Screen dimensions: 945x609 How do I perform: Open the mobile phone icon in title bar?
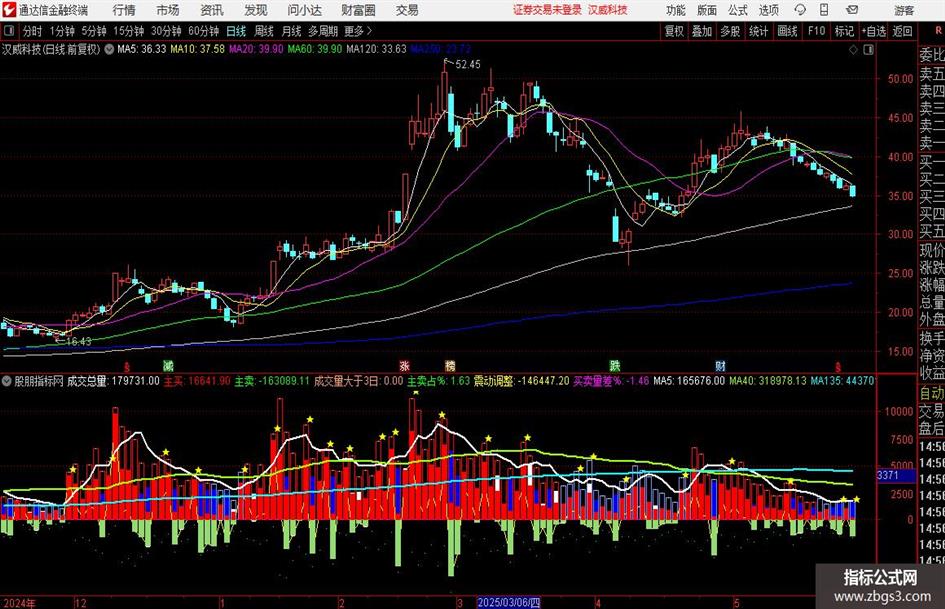pyautogui.click(x=824, y=10)
